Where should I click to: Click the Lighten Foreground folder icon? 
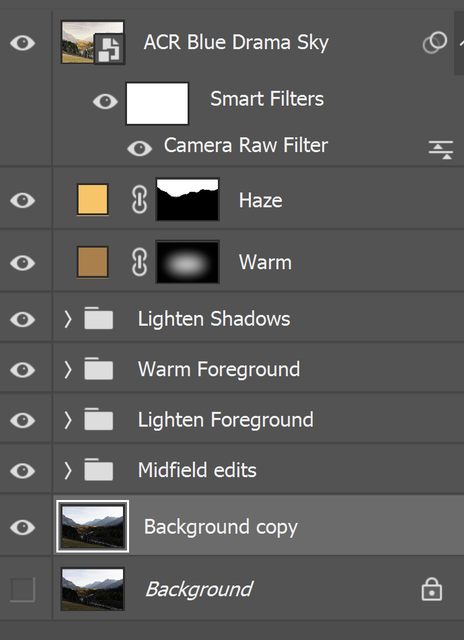(98, 419)
